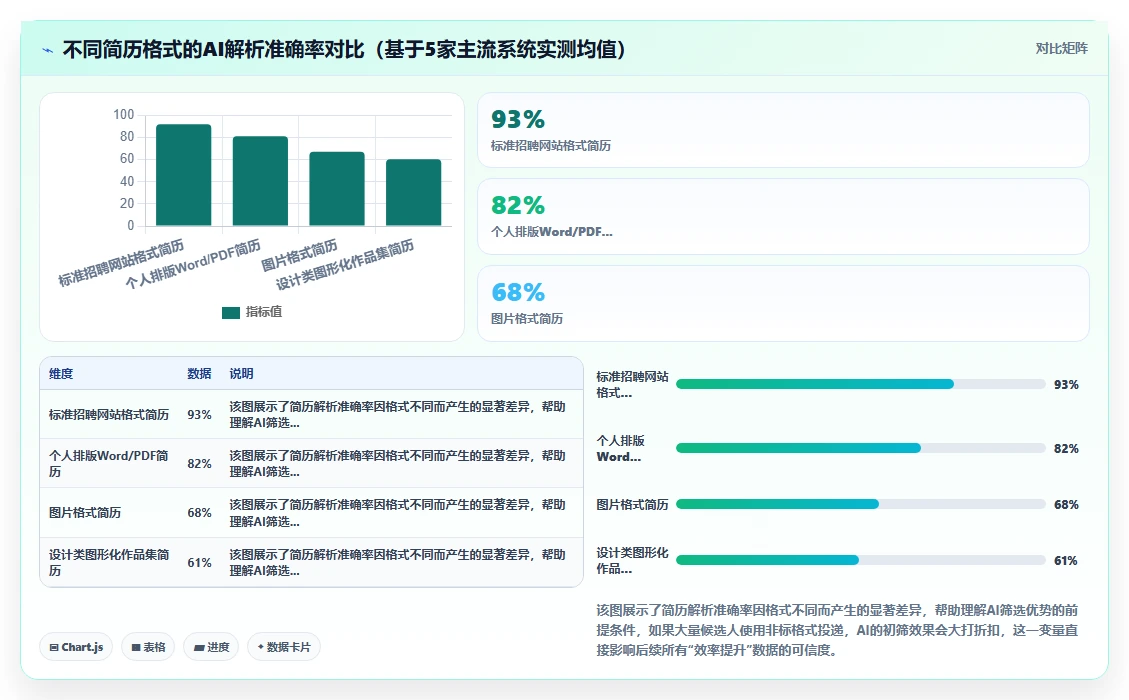
Task: Select the 93% data card
Action: coord(783,130)
